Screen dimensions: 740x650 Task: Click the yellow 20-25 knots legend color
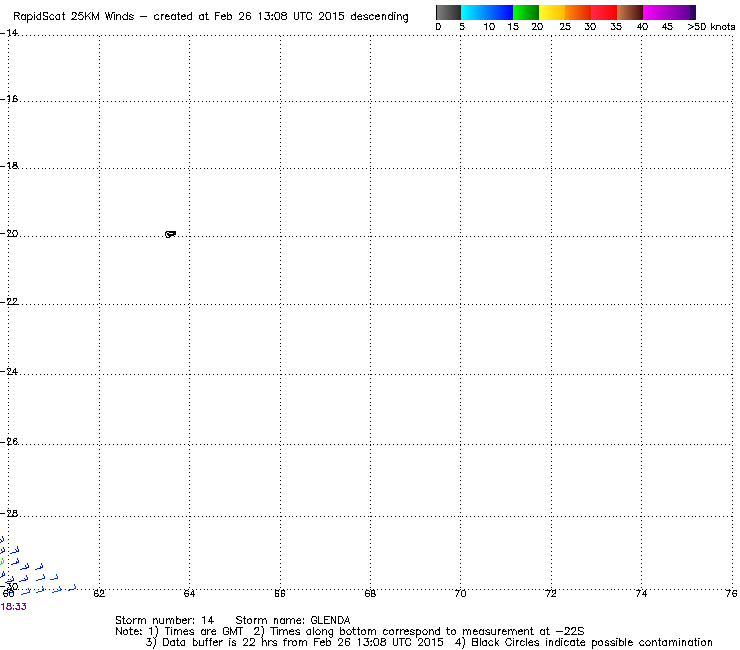[x=552, y=12]
